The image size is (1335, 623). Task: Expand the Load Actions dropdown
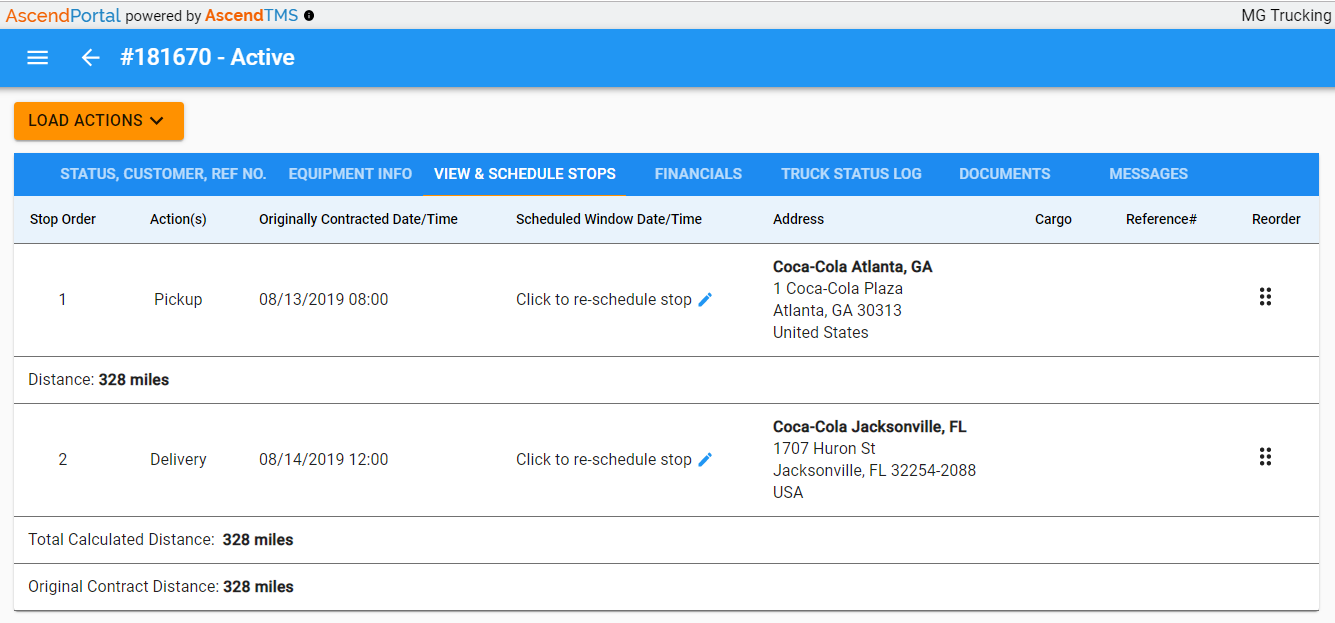(99, 121)
